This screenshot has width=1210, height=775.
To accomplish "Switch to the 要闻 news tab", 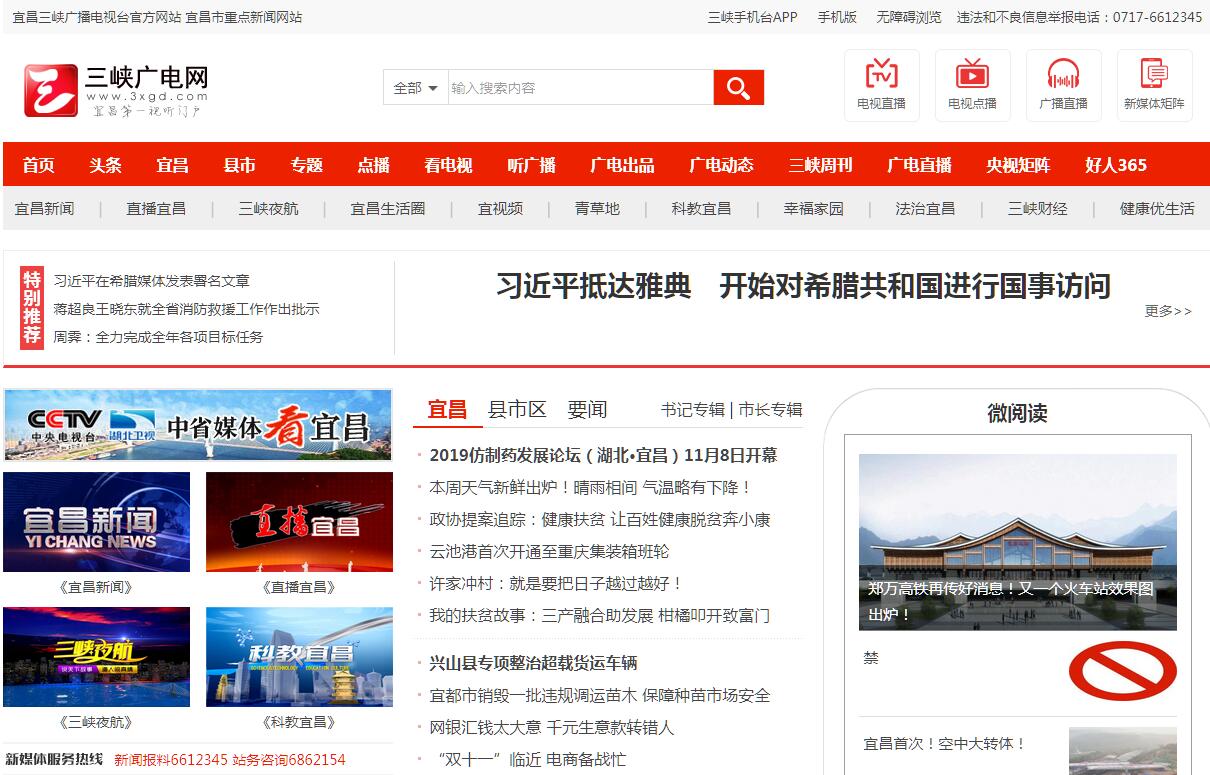I will [587, 409].
